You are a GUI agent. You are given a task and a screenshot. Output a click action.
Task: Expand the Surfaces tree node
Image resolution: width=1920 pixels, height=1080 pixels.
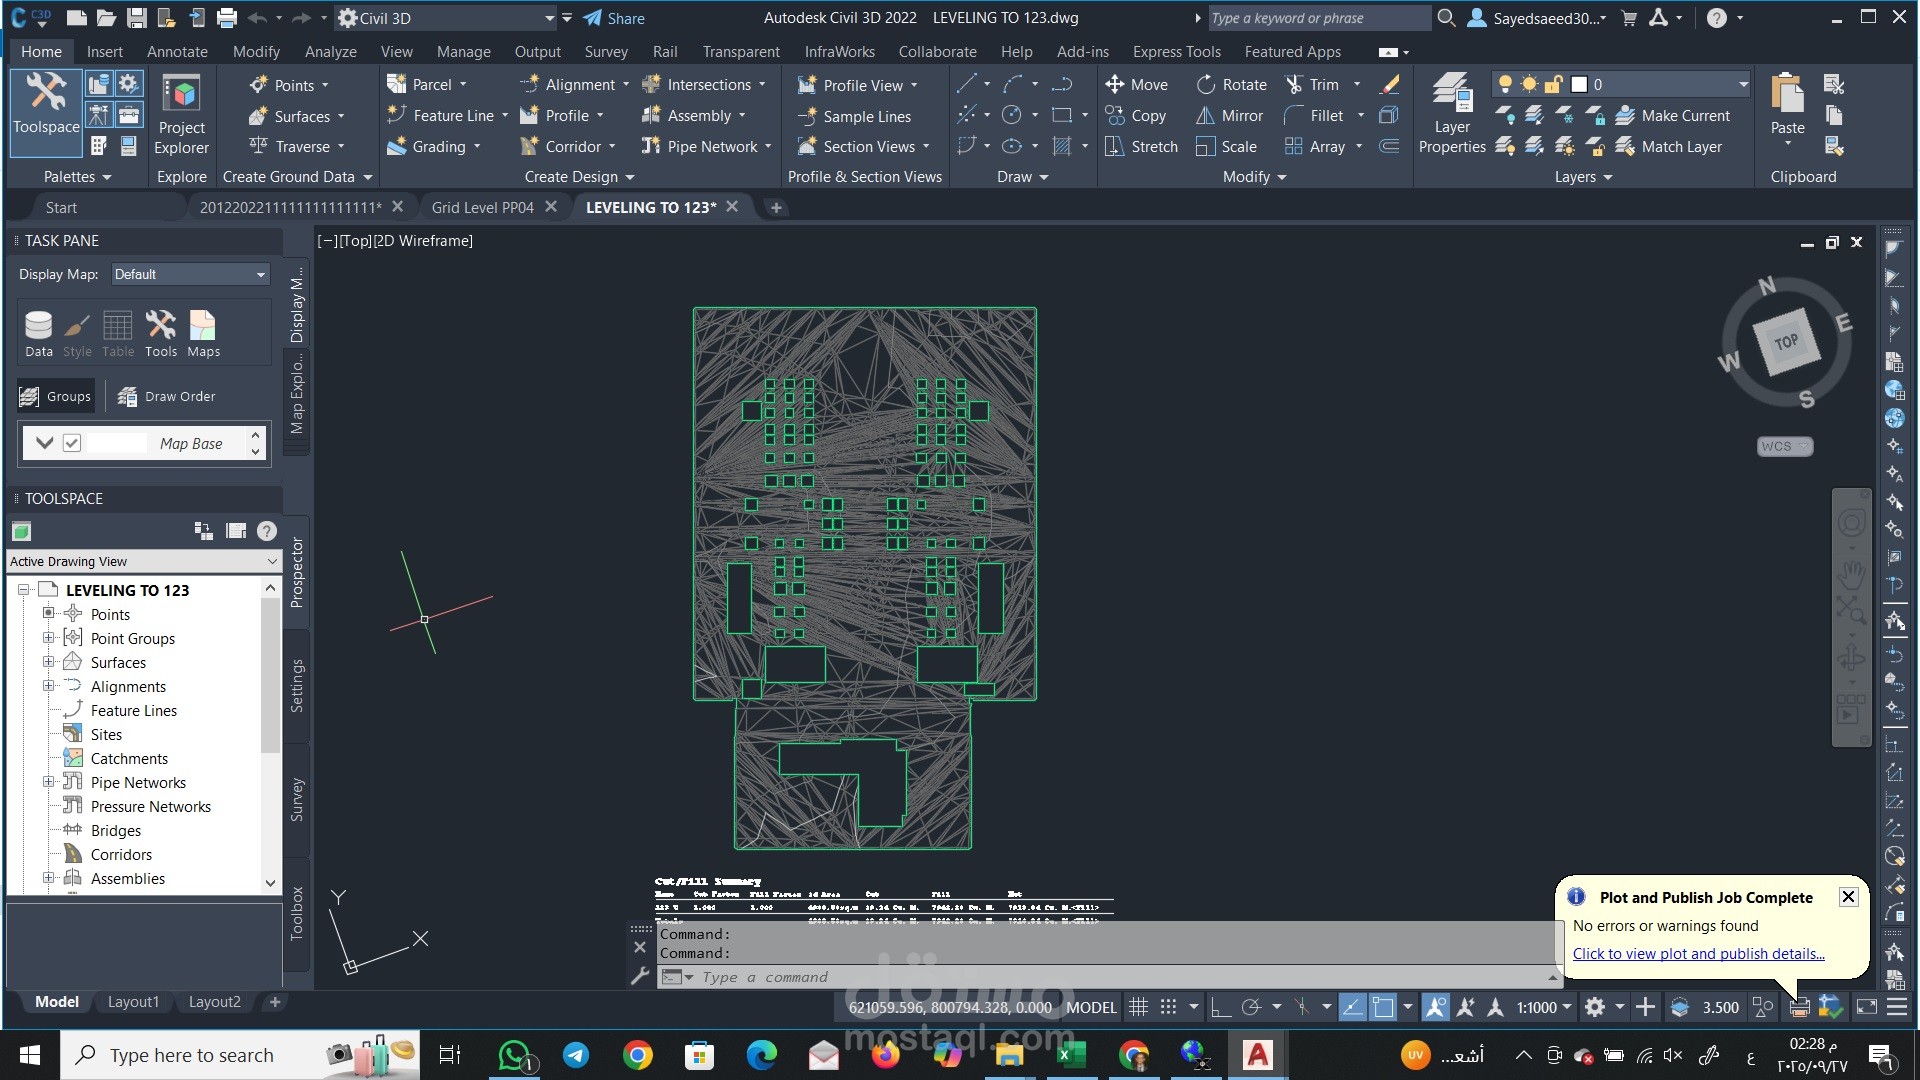click(48, 662)
